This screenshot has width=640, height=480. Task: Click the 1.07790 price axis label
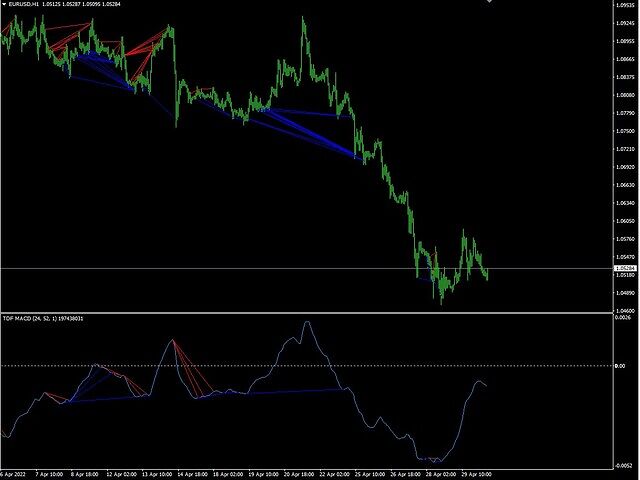[x=625, y=113]
